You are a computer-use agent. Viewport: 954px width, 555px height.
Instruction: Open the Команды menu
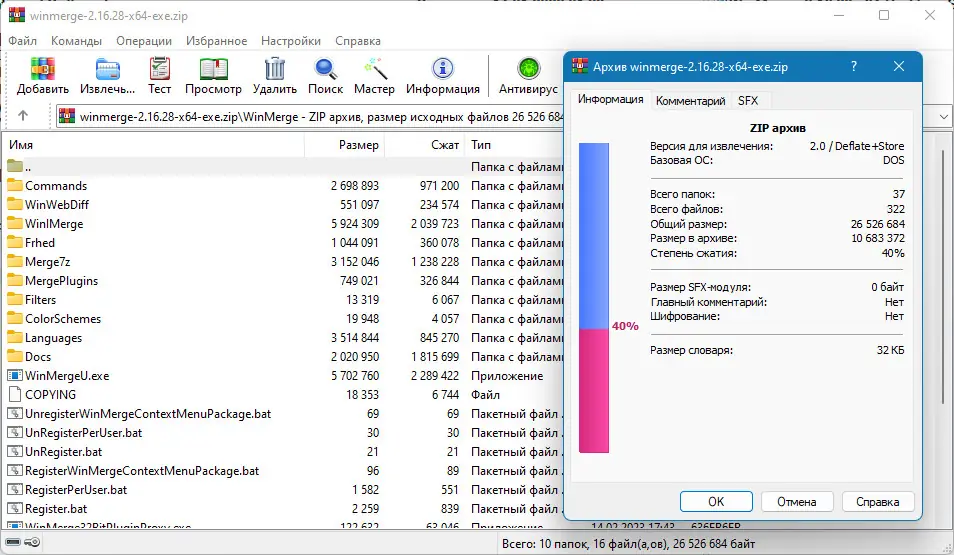click(76, 41)
